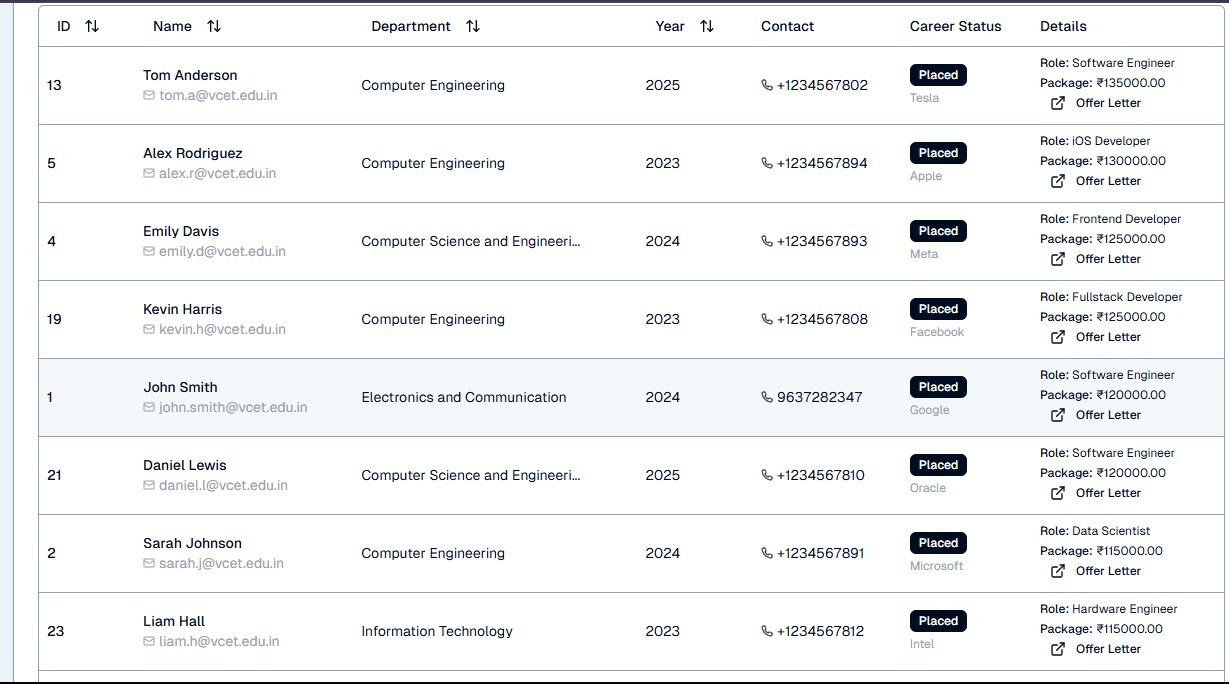Image resolution: width=1229 pixels, height=684 pixels.
Task: Click the envelope icon beside emily.d@vcet.edu.in
Action: pos(149,251)
